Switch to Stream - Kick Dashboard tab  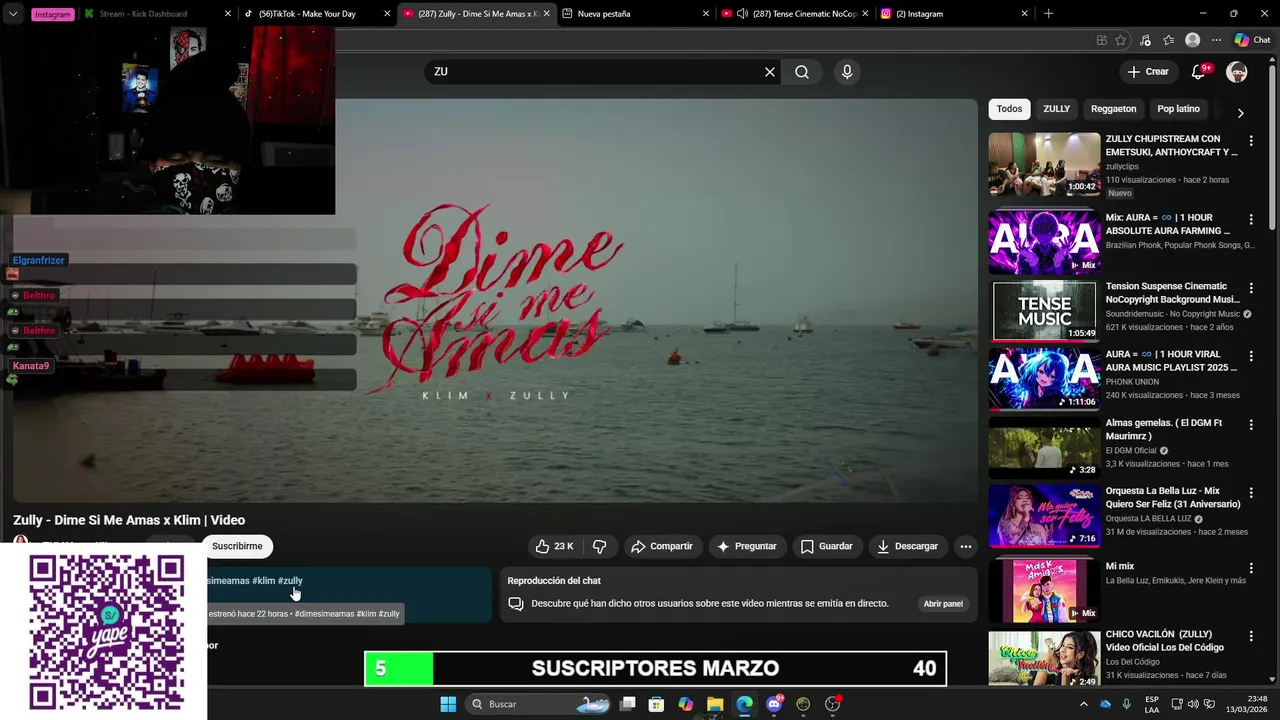155,14
